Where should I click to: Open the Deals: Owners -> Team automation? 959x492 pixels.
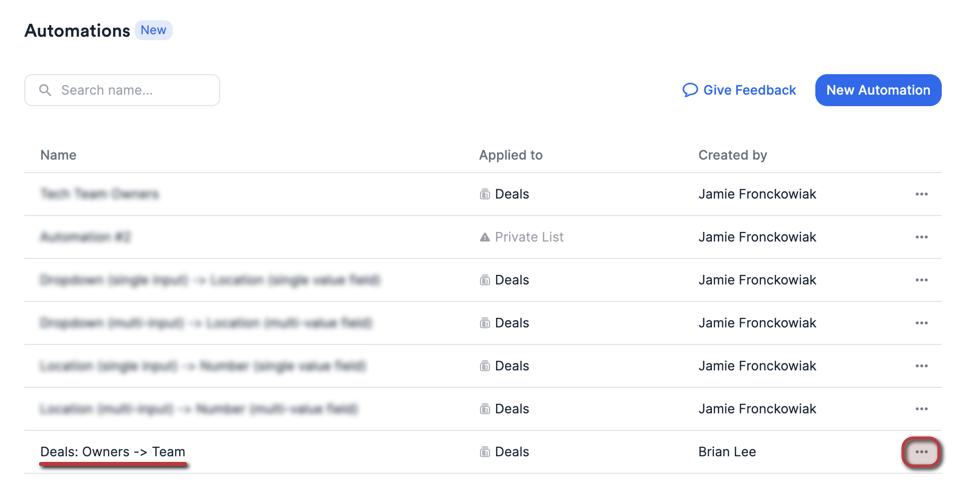coord(113,452)
